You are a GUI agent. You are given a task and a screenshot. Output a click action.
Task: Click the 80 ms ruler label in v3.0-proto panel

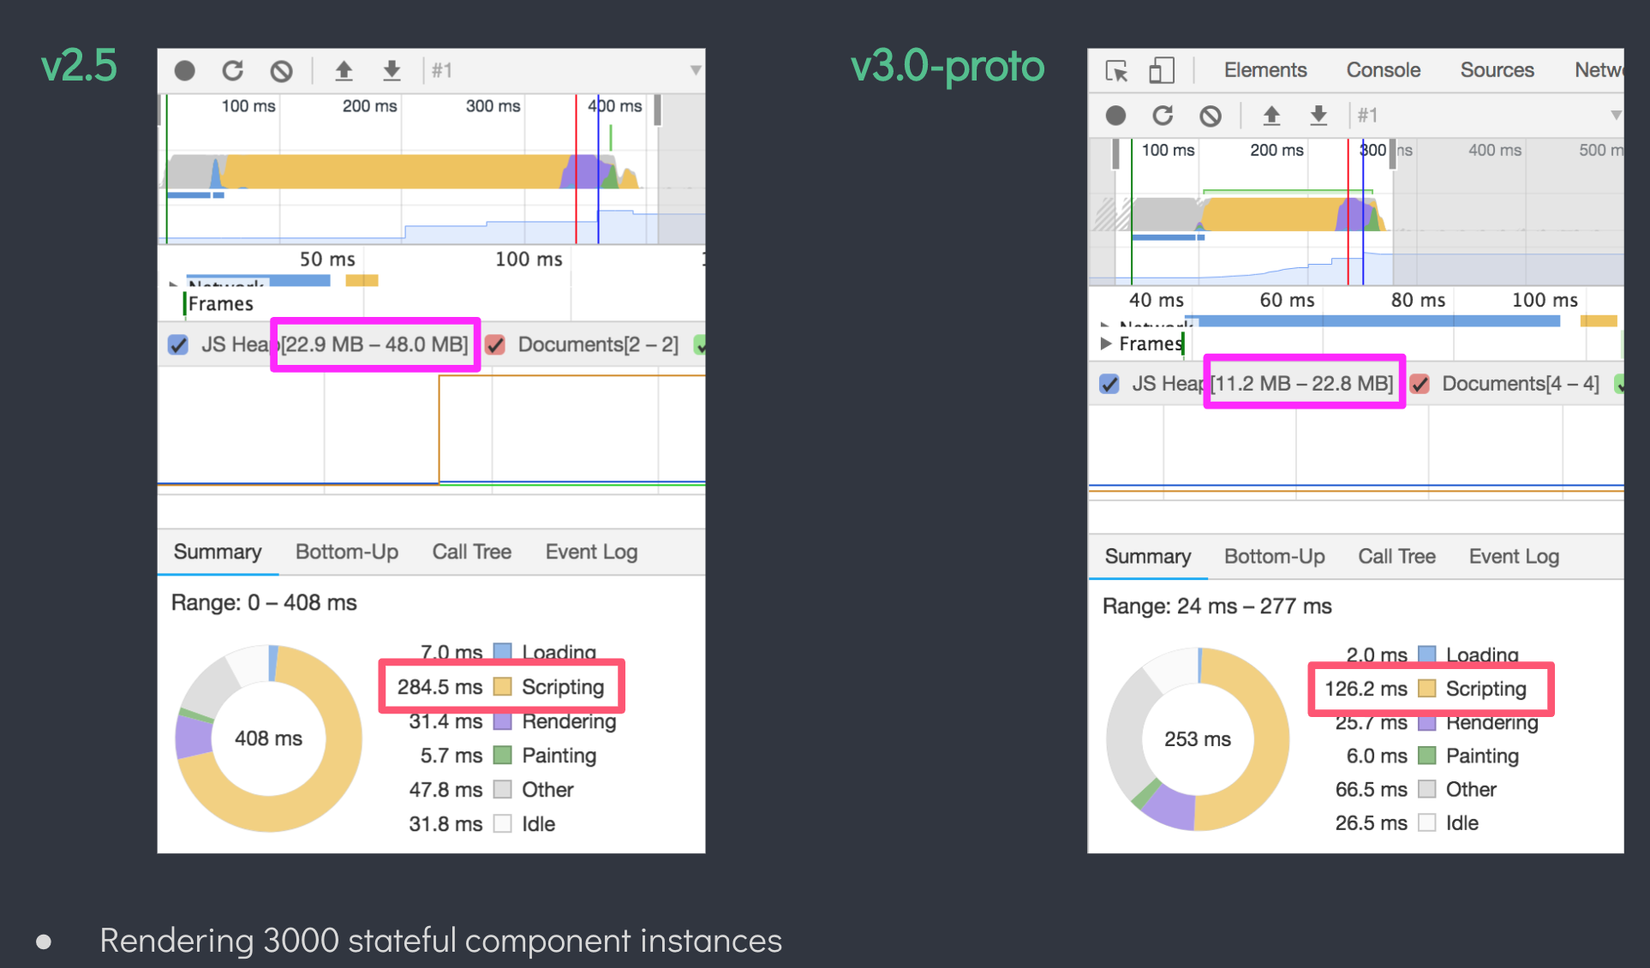click(1418, 300)
